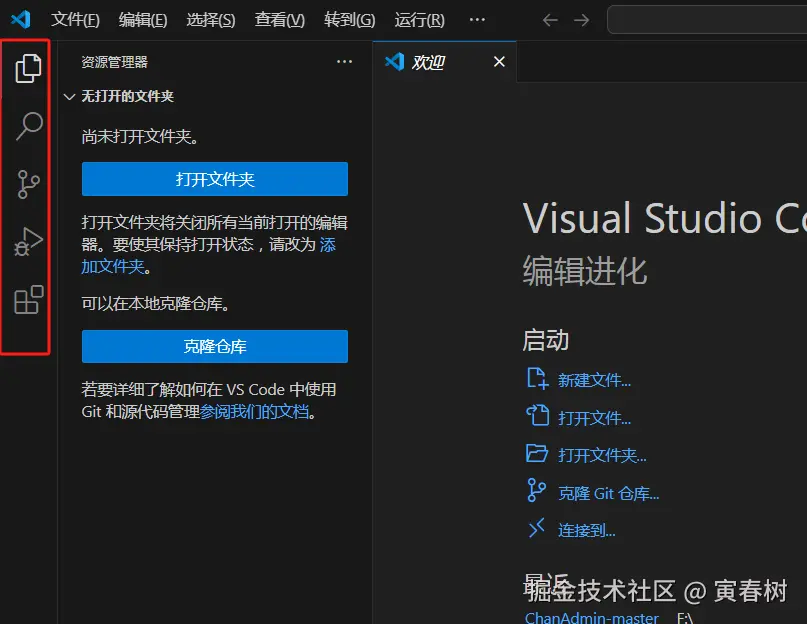Click the 打开文件夹 folder icon under 启动
Viewport: 807px width, 624px height.
coord(537,454)
